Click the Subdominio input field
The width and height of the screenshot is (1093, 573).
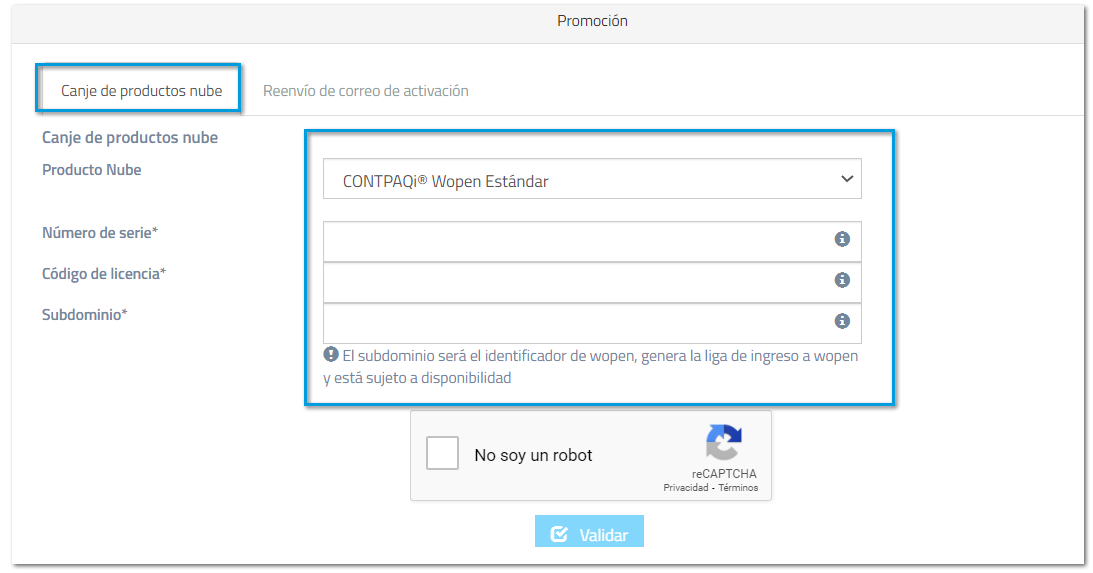[x=592, y=323]
